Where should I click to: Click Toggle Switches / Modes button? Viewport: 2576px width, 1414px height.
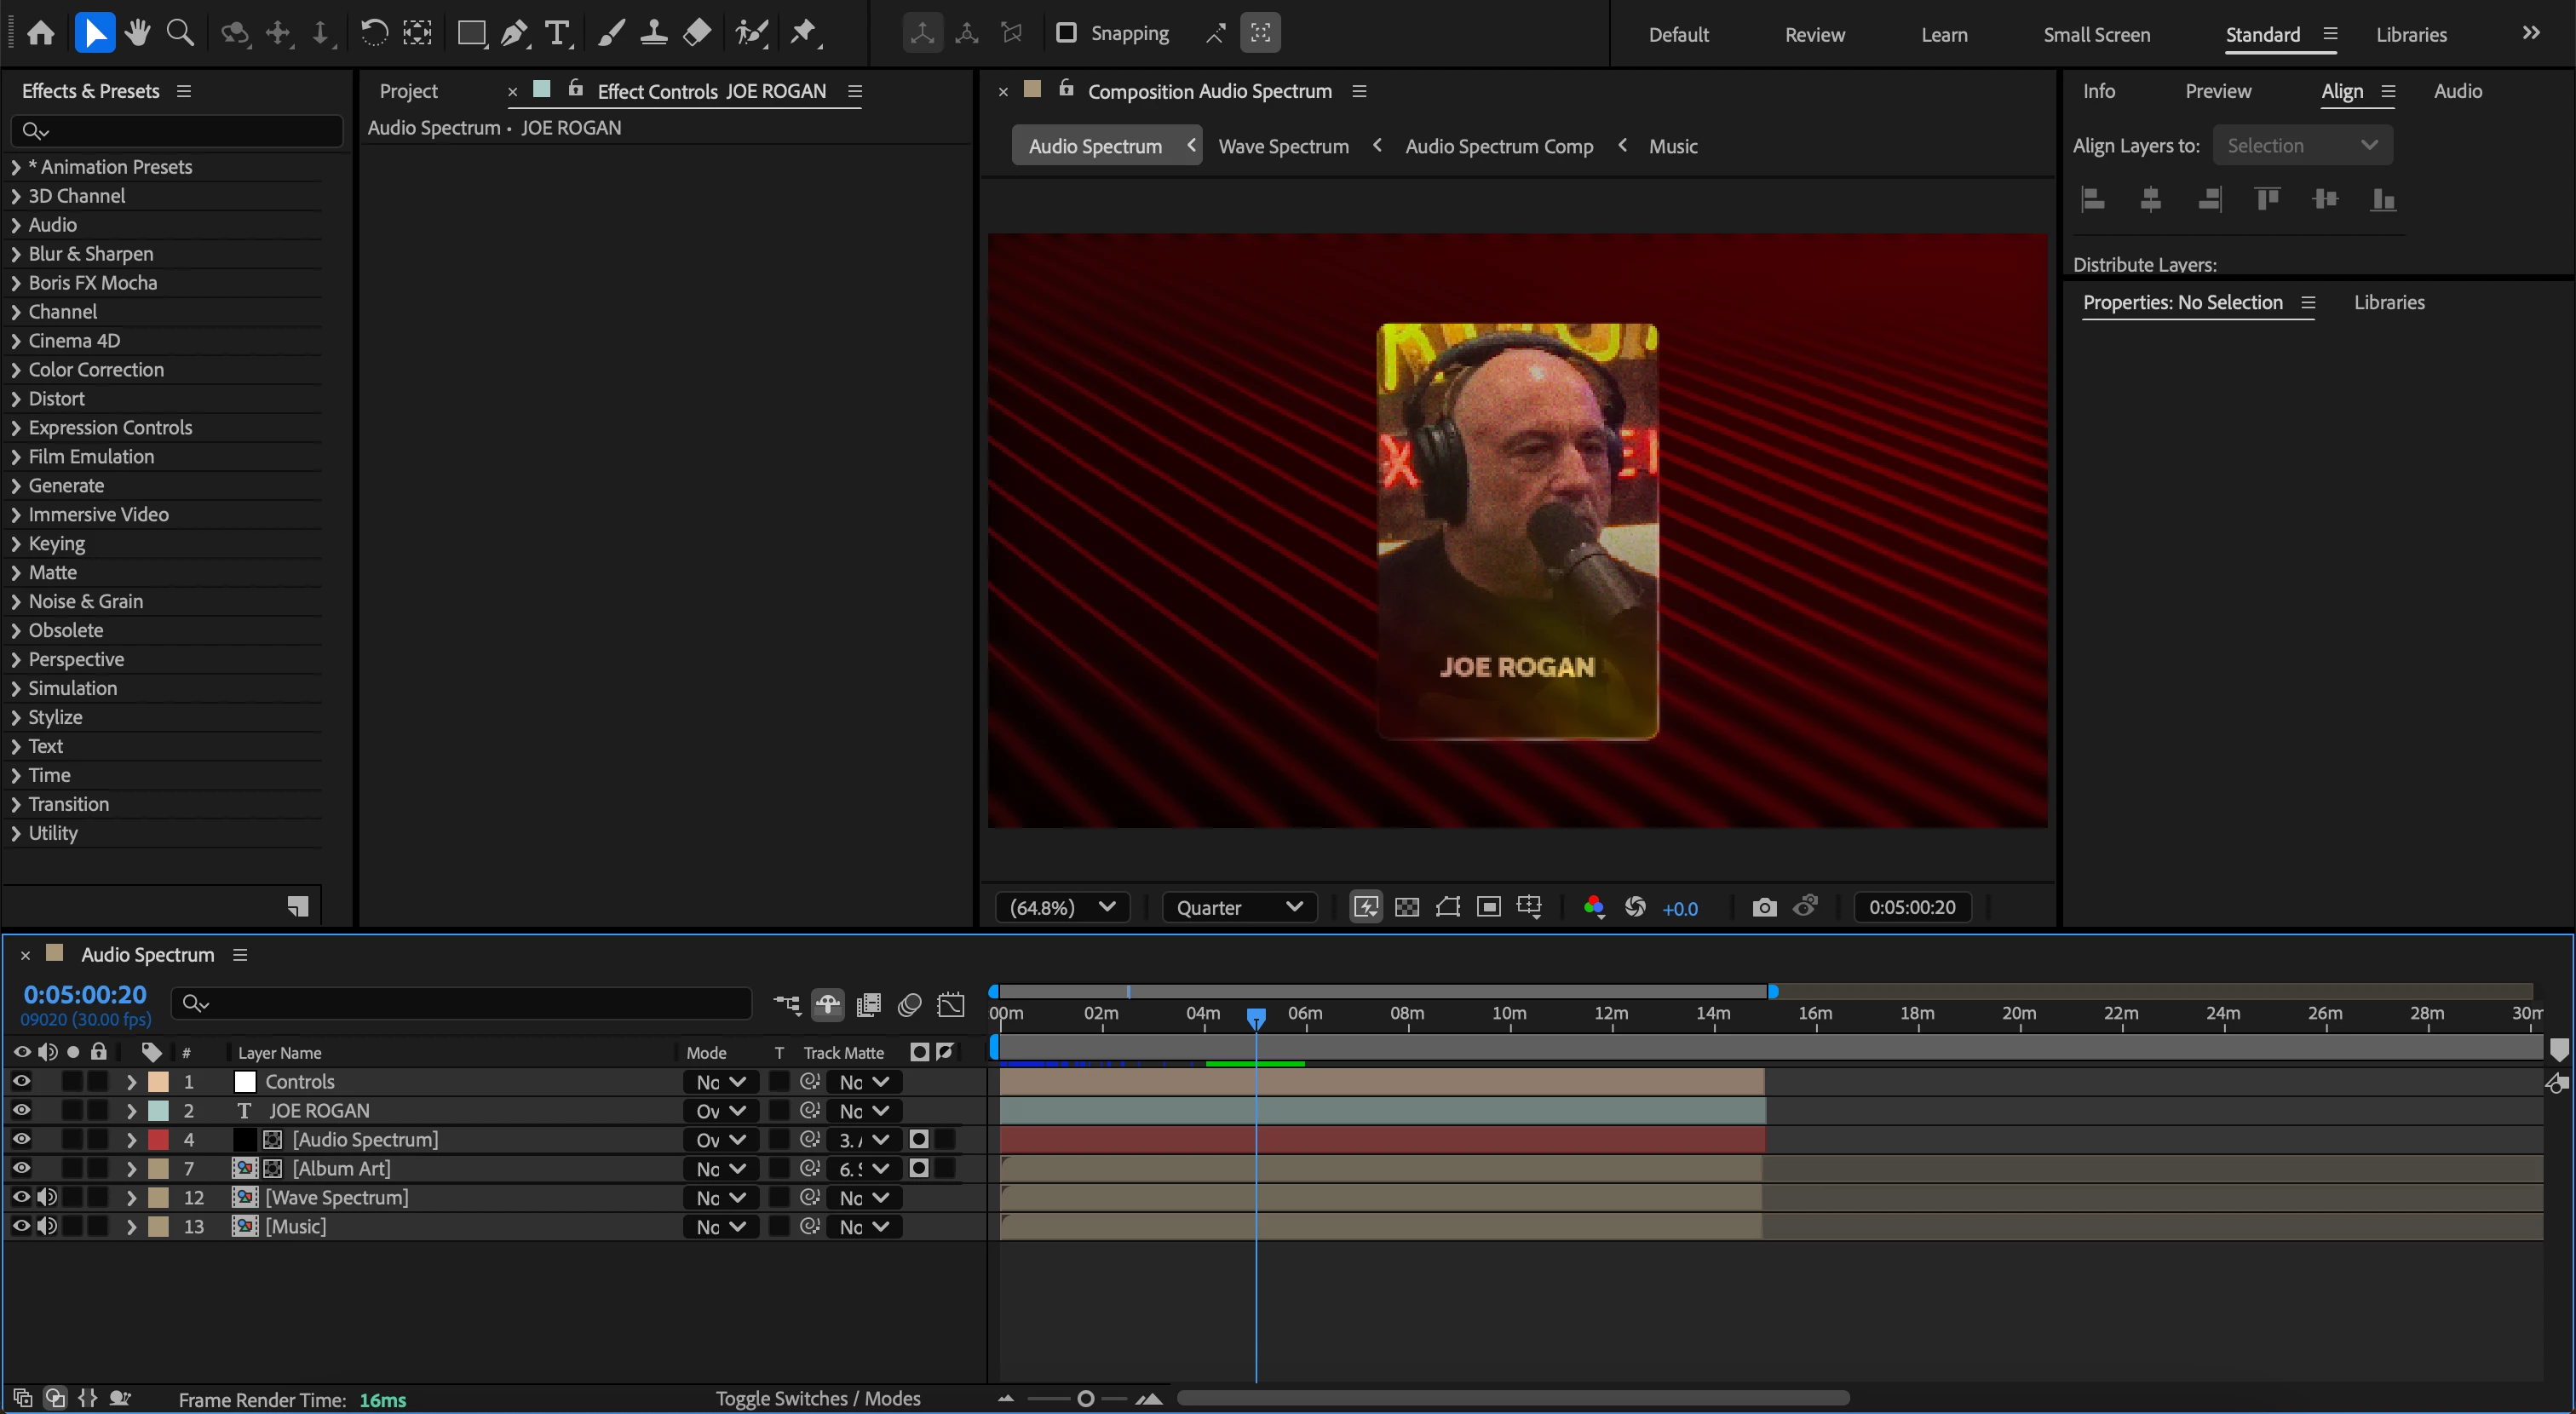(x=818, y=1398)
